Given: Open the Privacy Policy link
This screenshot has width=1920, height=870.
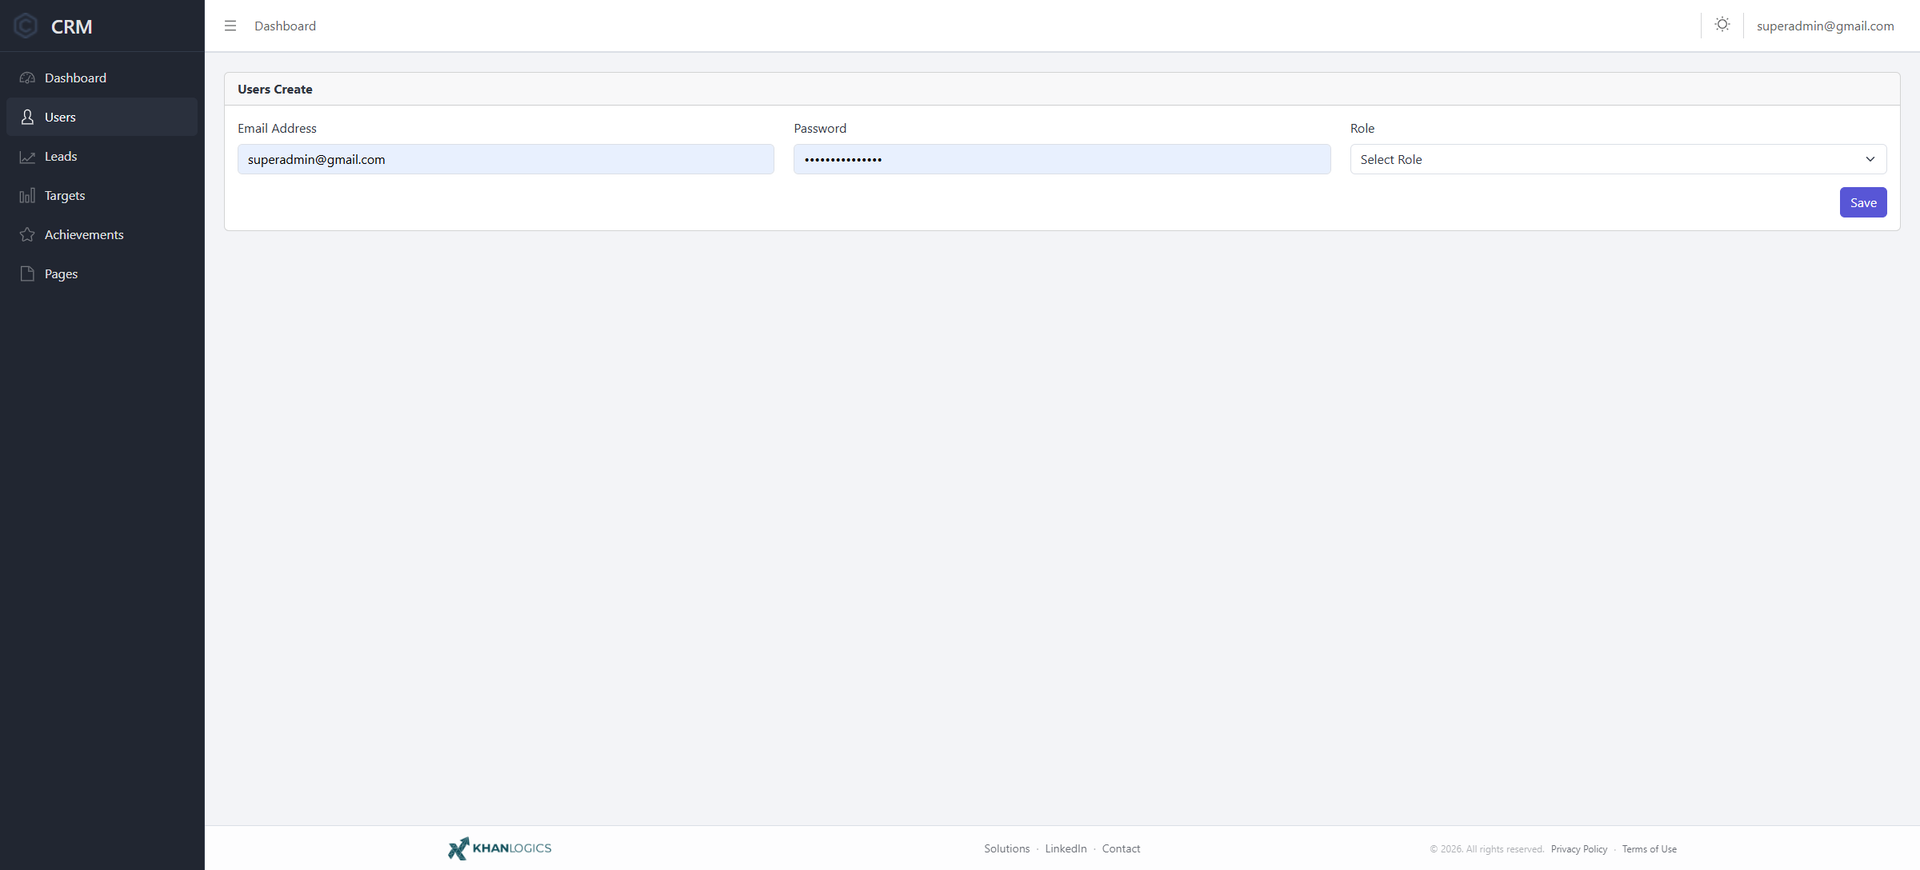Looking at the screenshot, I should click(1579, 849).
